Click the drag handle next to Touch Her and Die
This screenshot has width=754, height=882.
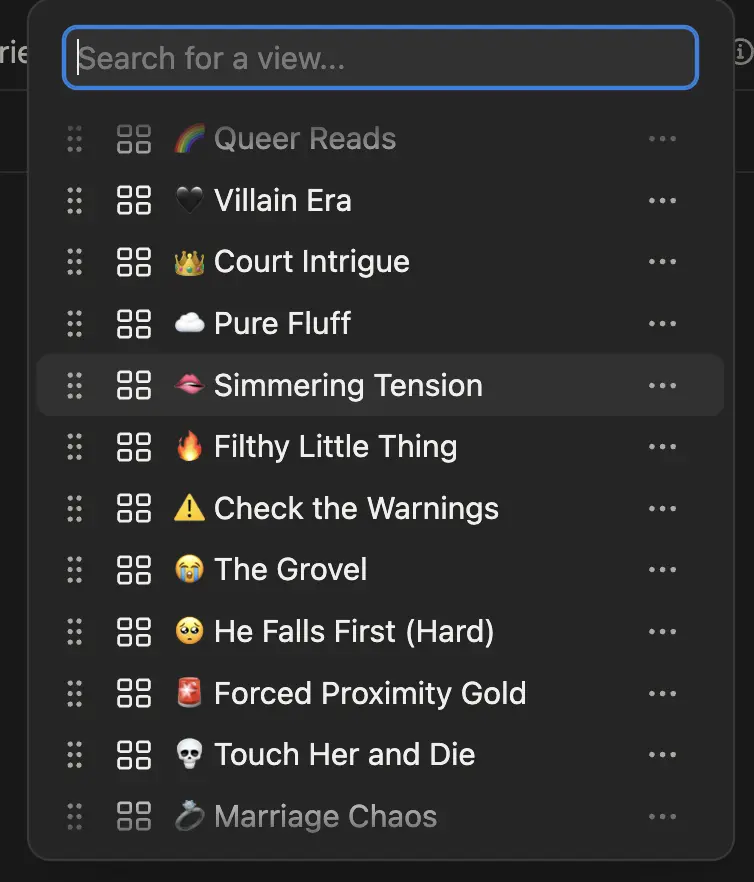click(74, 754)
